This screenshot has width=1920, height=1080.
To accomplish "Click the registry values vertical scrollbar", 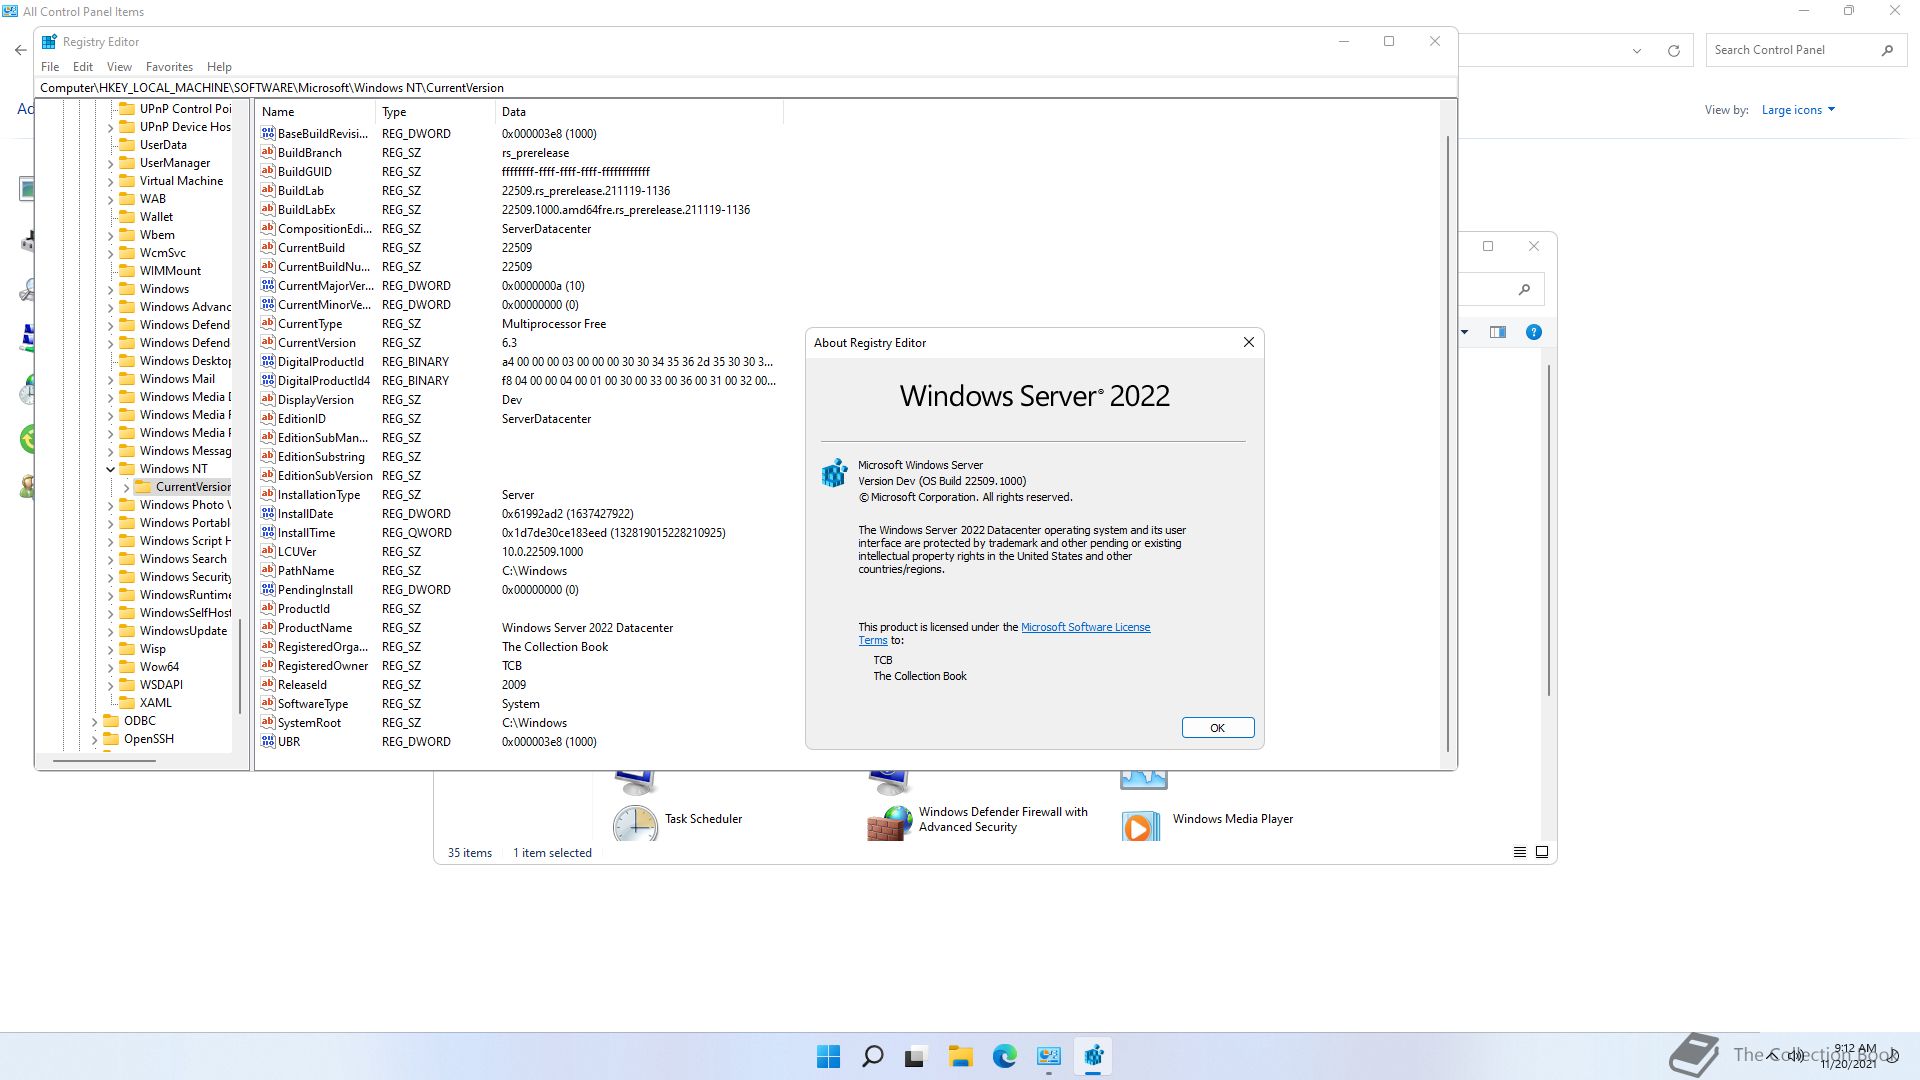I will 1447,443.
